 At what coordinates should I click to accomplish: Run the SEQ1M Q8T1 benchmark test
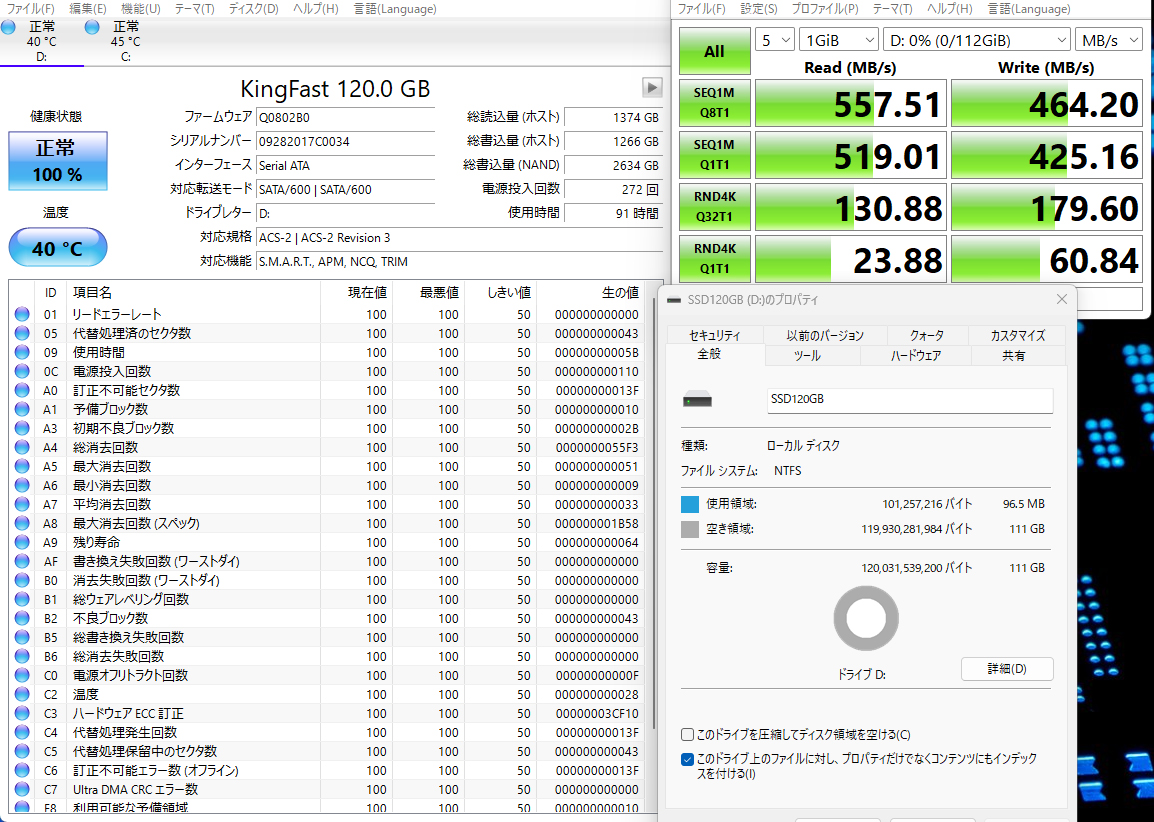pos(714,103)
